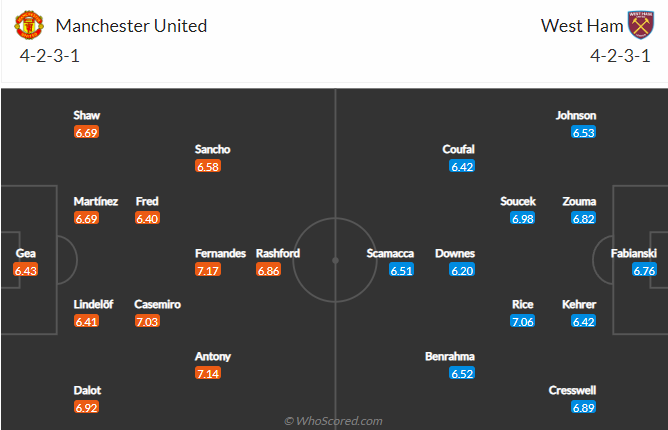Viewport: 668px width, 430px height.
Task: Click Rashford's 6.86 rating badge
Action: (270, 270)
